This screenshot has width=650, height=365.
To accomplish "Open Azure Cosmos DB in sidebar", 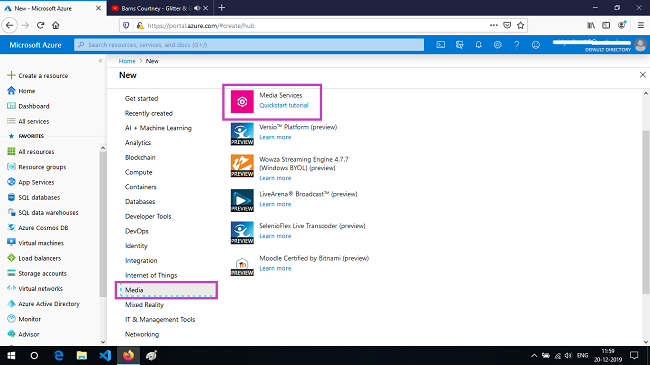I will tap(38, 228).
